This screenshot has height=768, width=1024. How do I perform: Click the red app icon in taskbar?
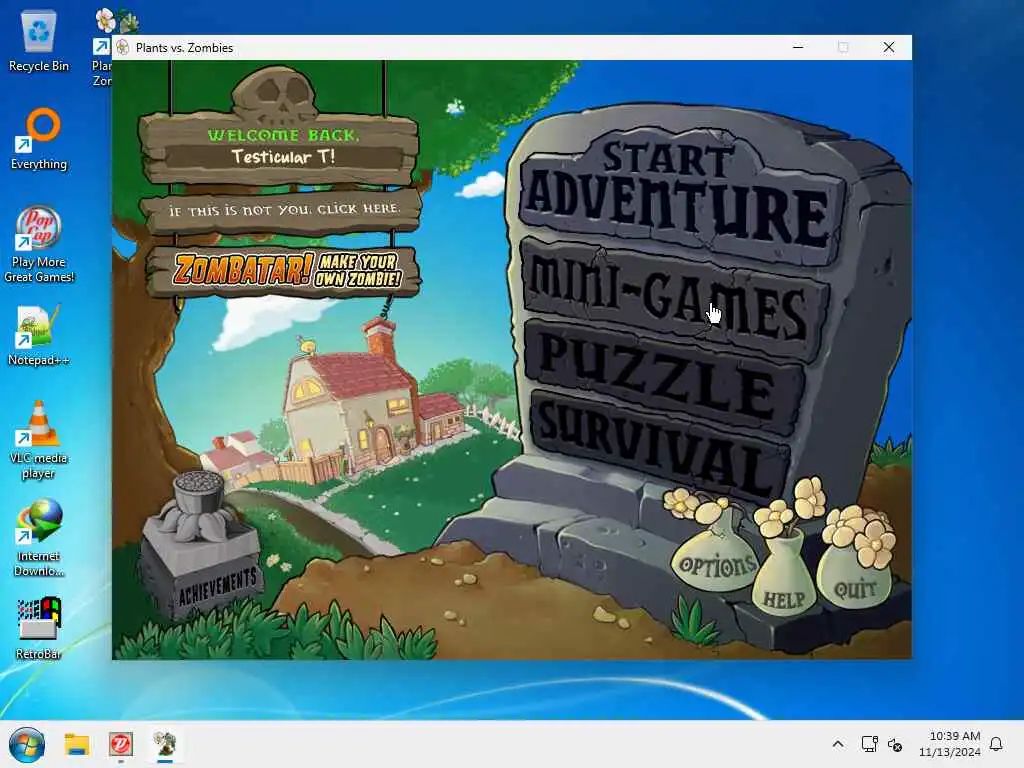point(121,744)
